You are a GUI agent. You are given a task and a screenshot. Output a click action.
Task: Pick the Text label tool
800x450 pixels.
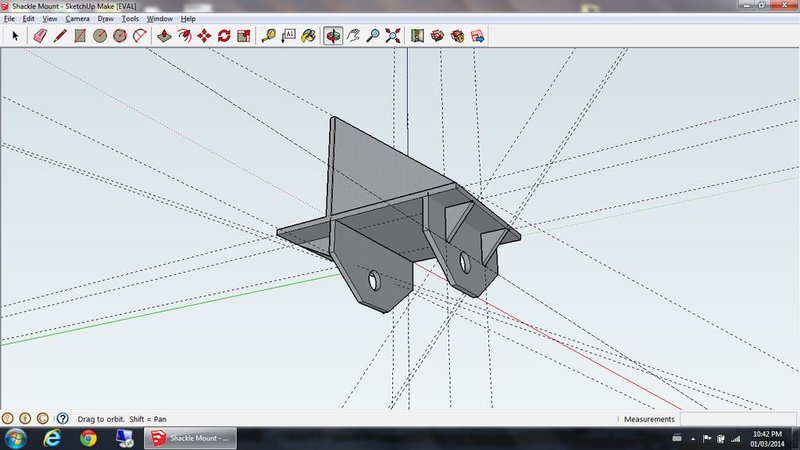(x=288, y=36)
